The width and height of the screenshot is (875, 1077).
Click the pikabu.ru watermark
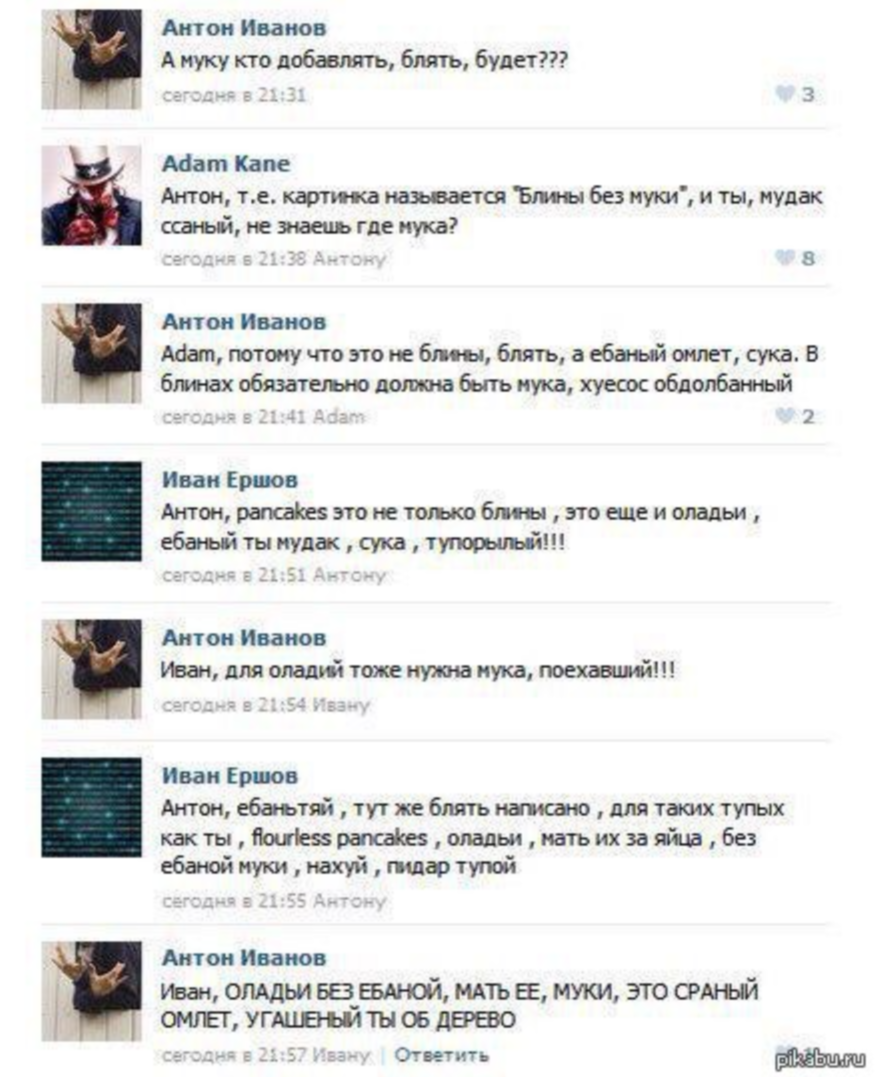pos(820,1060)
